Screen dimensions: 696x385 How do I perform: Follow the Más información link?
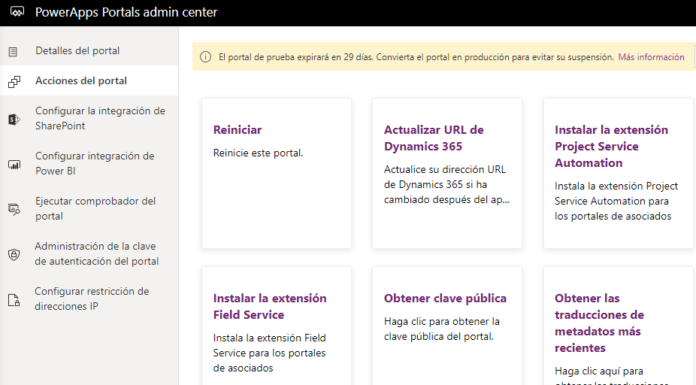coord(651,57)
